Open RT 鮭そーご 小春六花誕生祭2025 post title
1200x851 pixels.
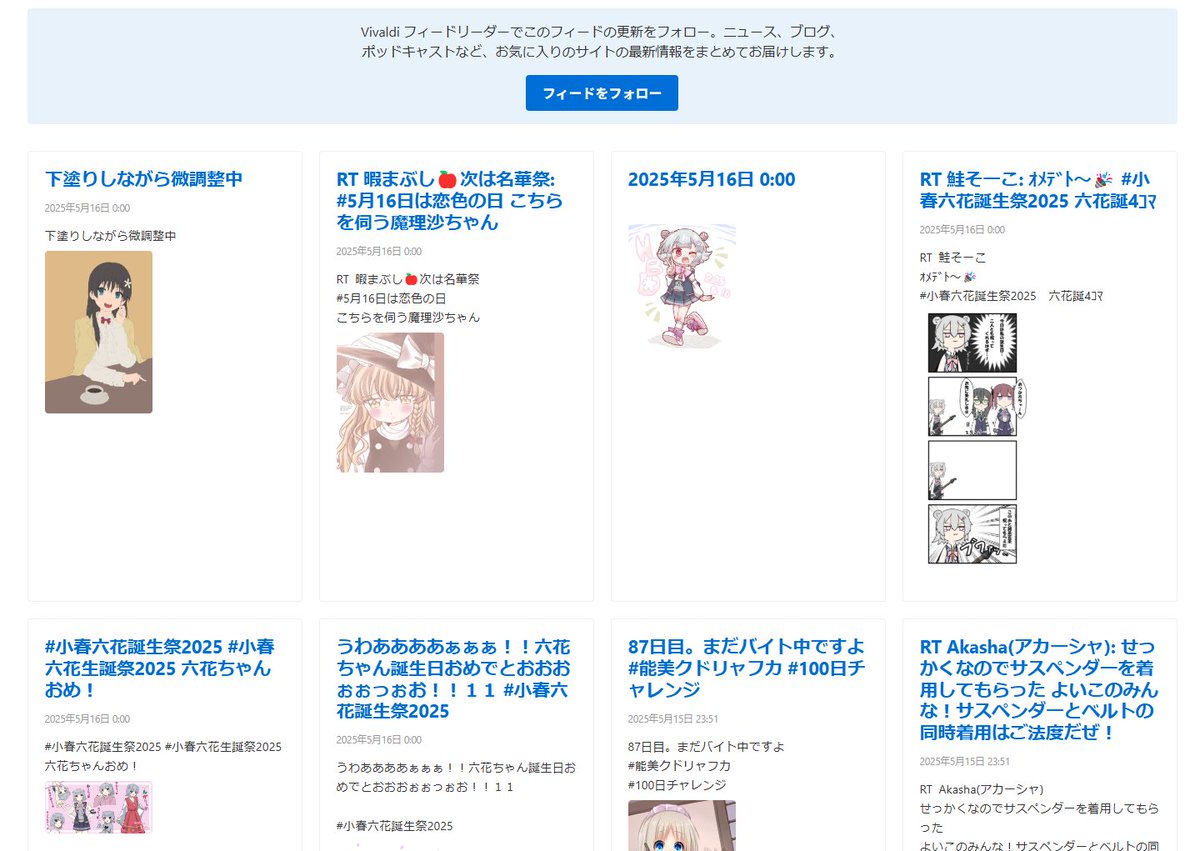1038,190
